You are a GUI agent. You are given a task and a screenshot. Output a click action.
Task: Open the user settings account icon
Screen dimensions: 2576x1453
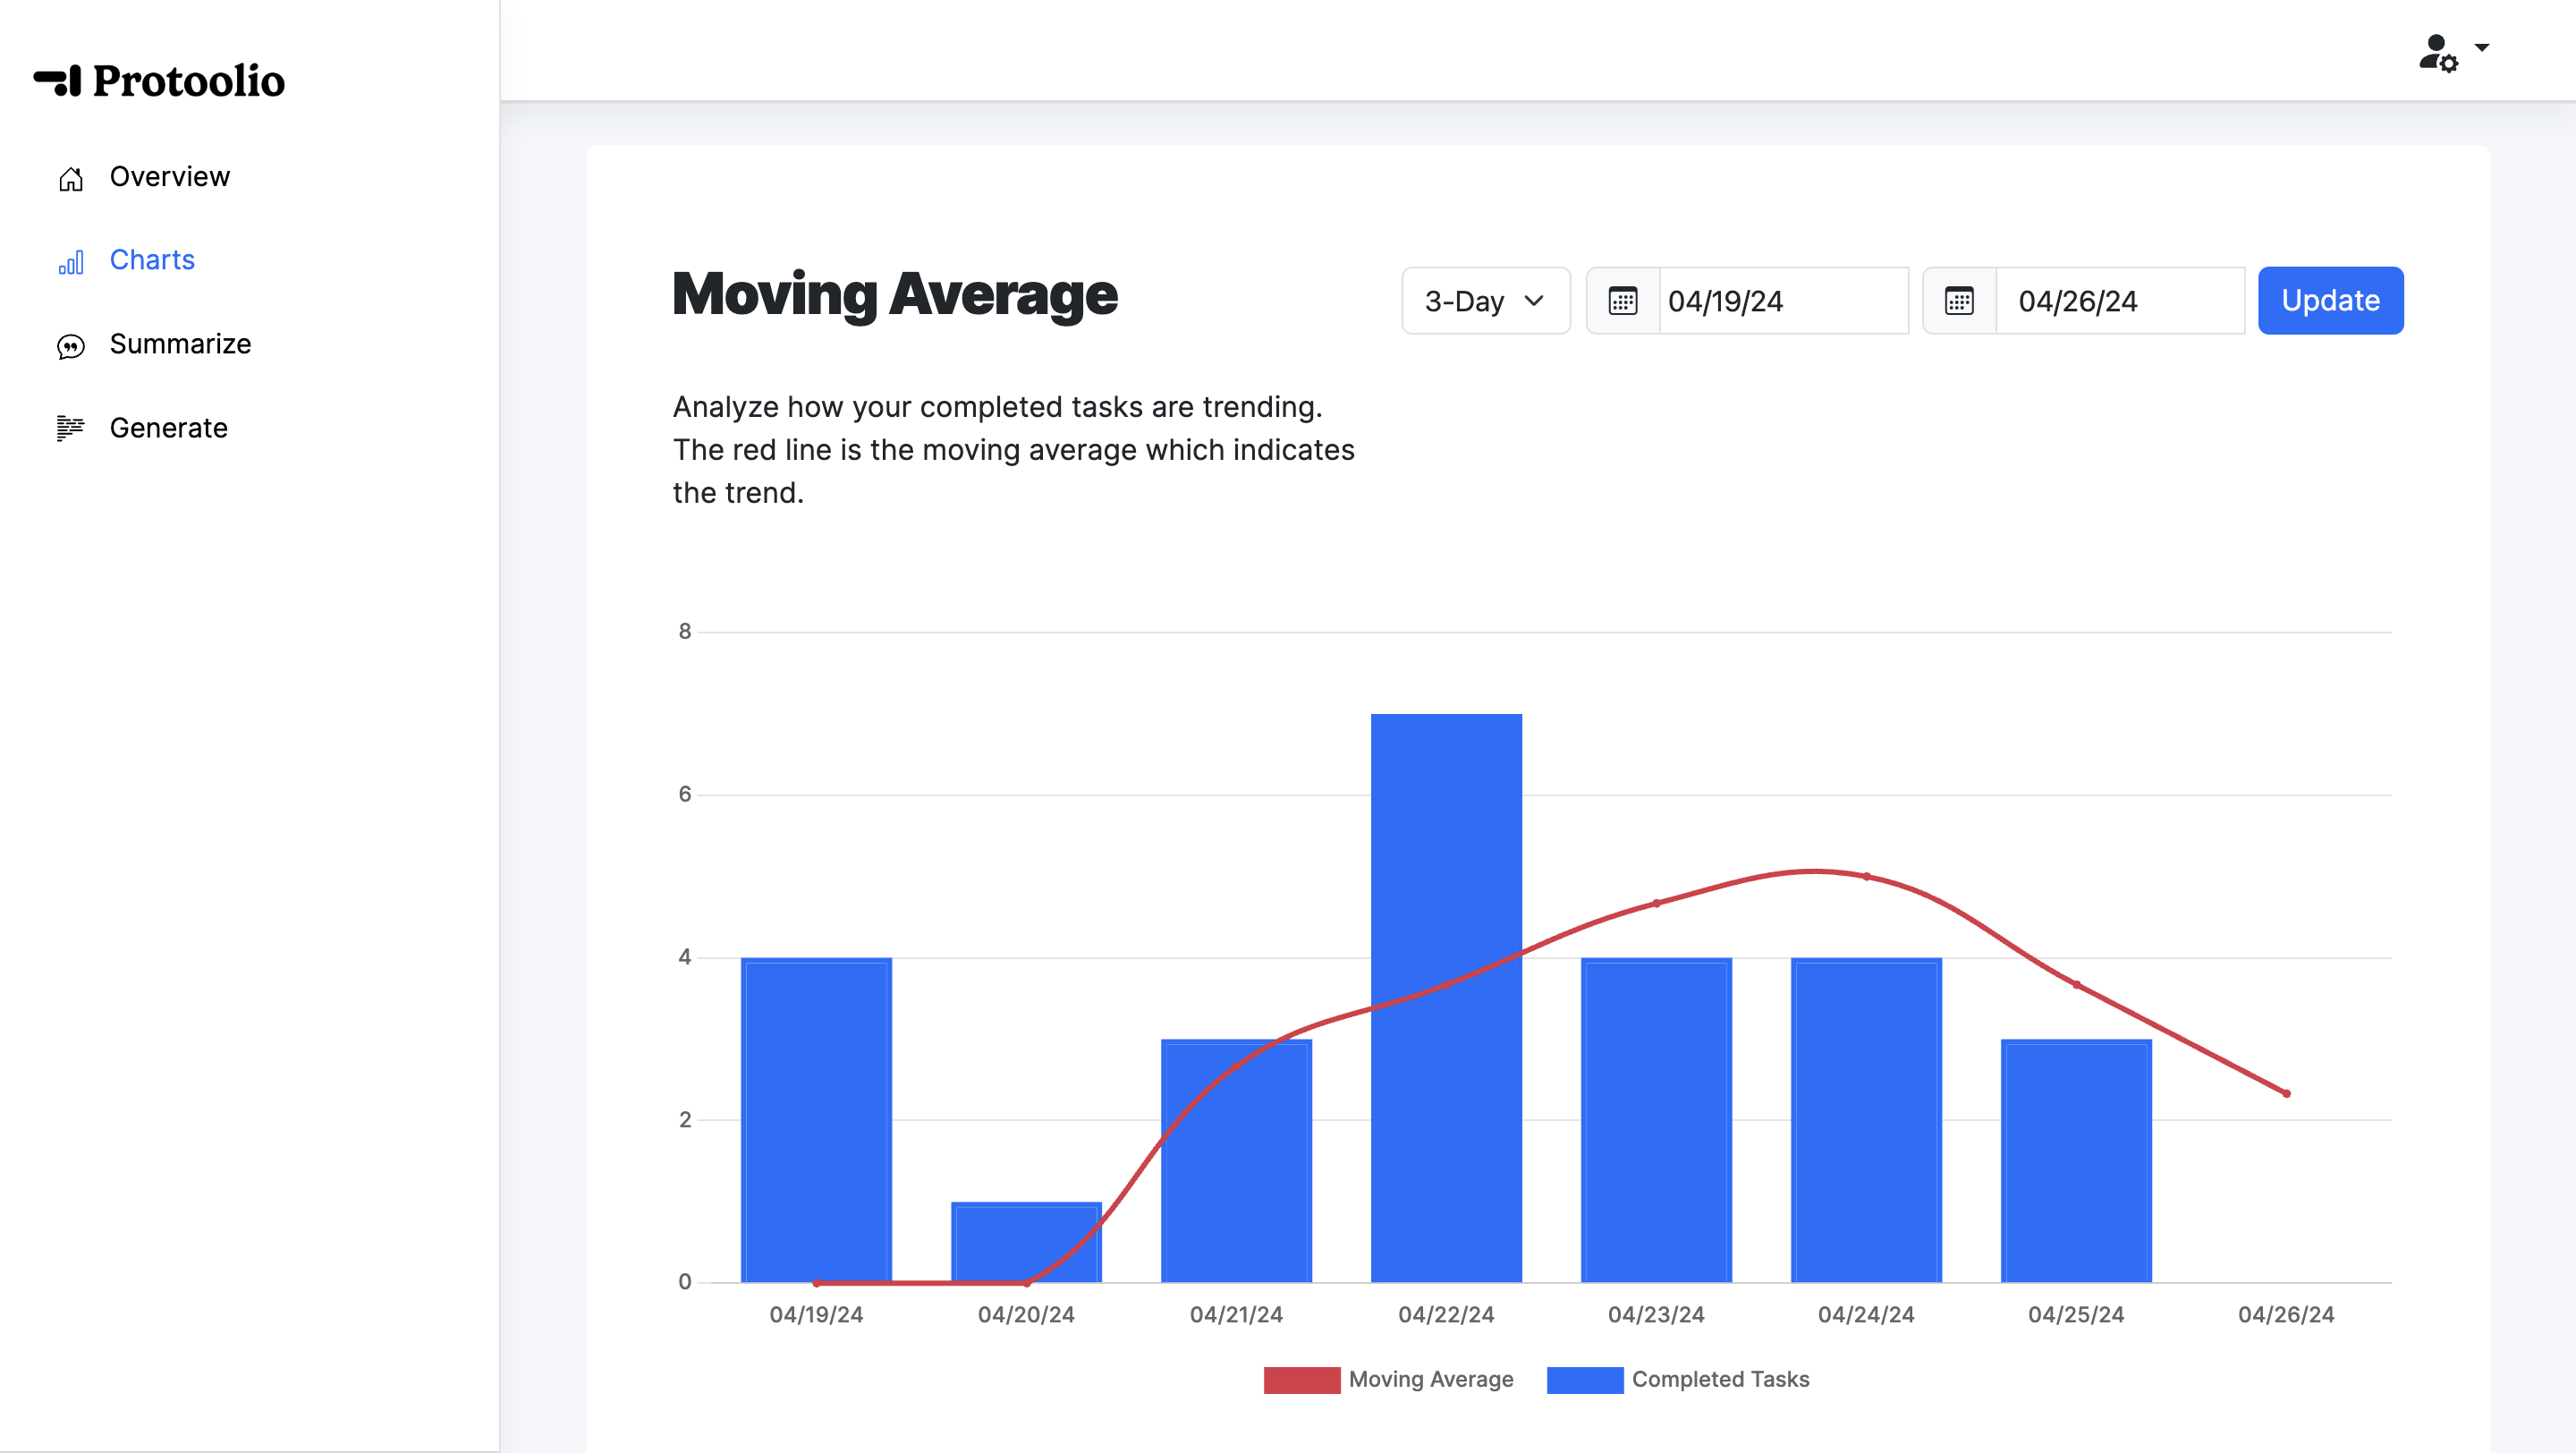2438,53
